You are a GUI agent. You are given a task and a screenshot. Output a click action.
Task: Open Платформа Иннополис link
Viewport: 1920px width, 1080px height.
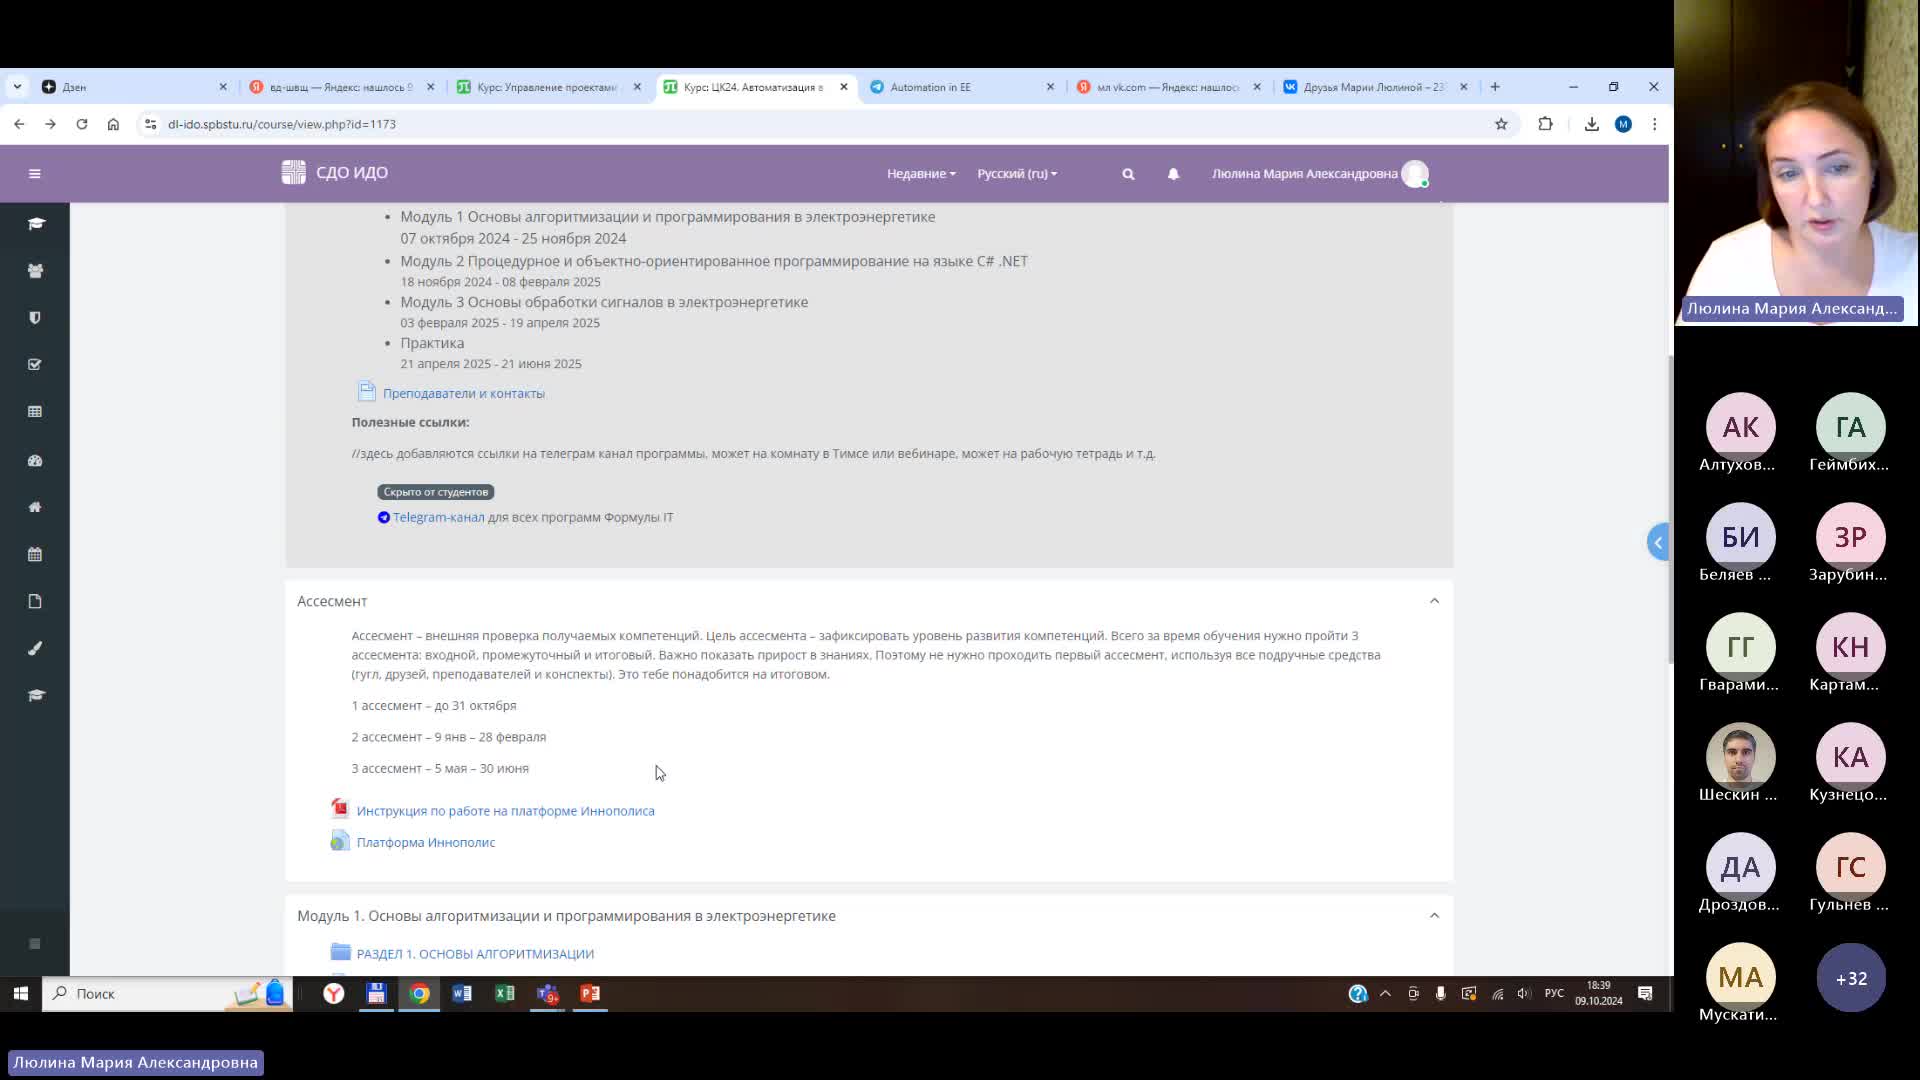(x=426, y=843)
